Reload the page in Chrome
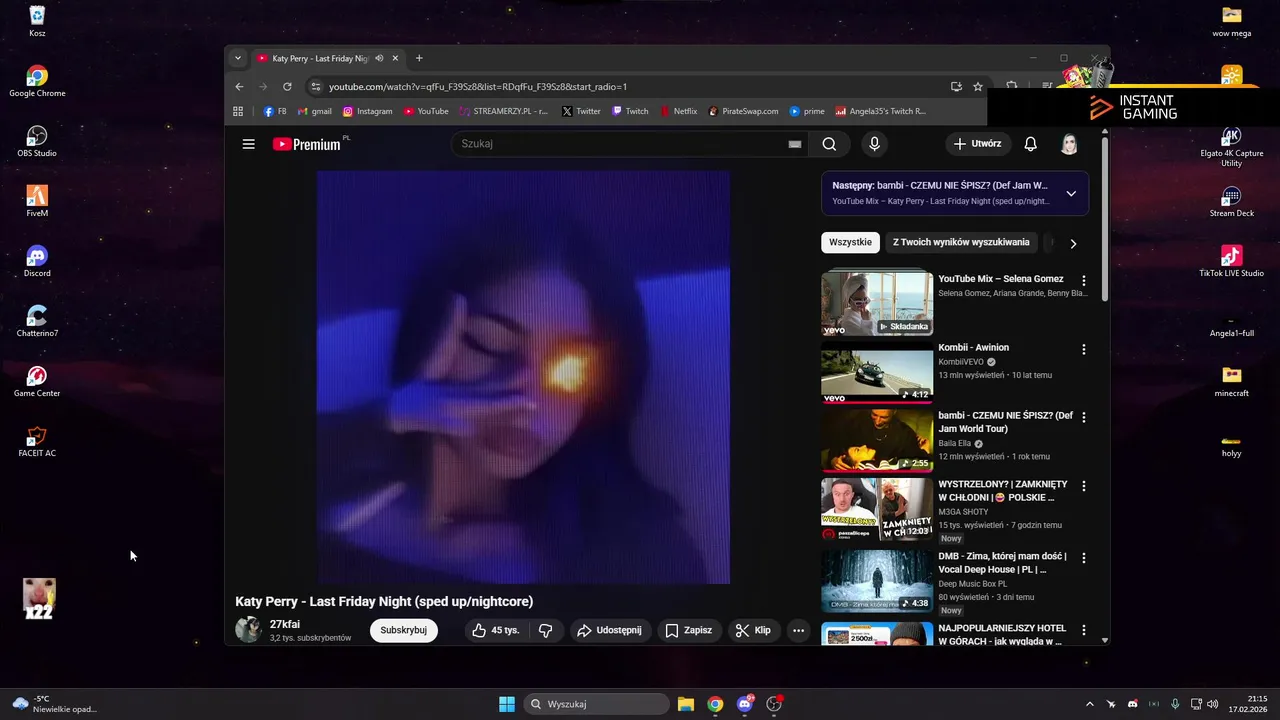This screenshot has height=720, width=1280. 287,87
